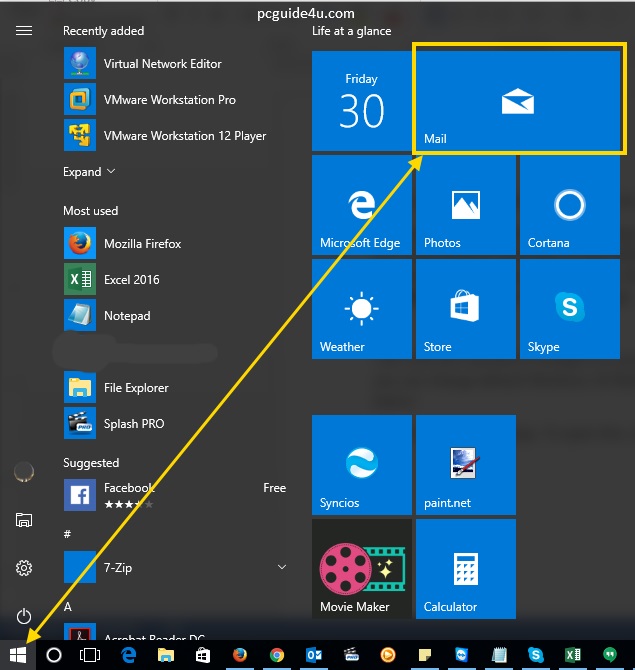
Task: Open the Photos tile
Action: click(x=465, y=204)
